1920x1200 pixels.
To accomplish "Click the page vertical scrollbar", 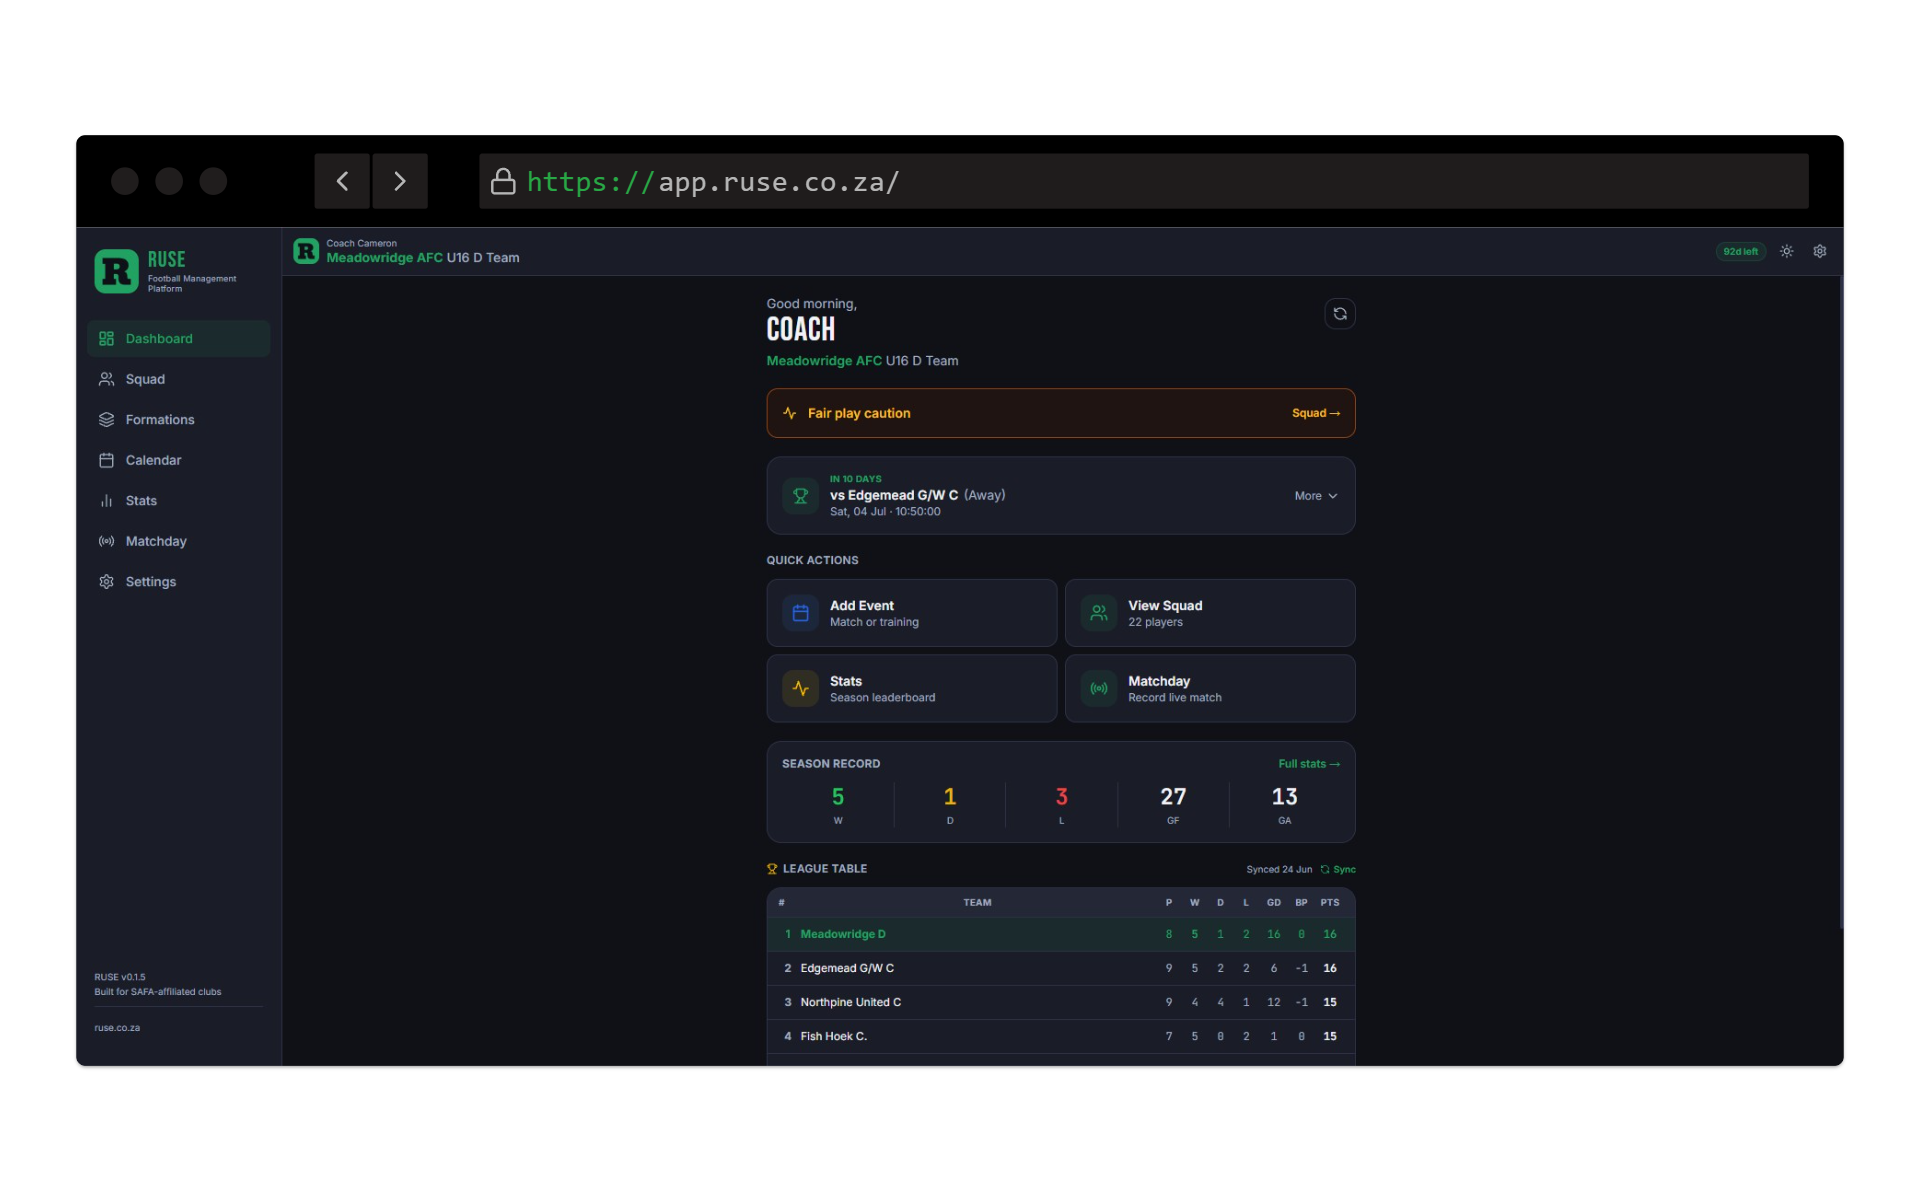I will coord(1840,602).
